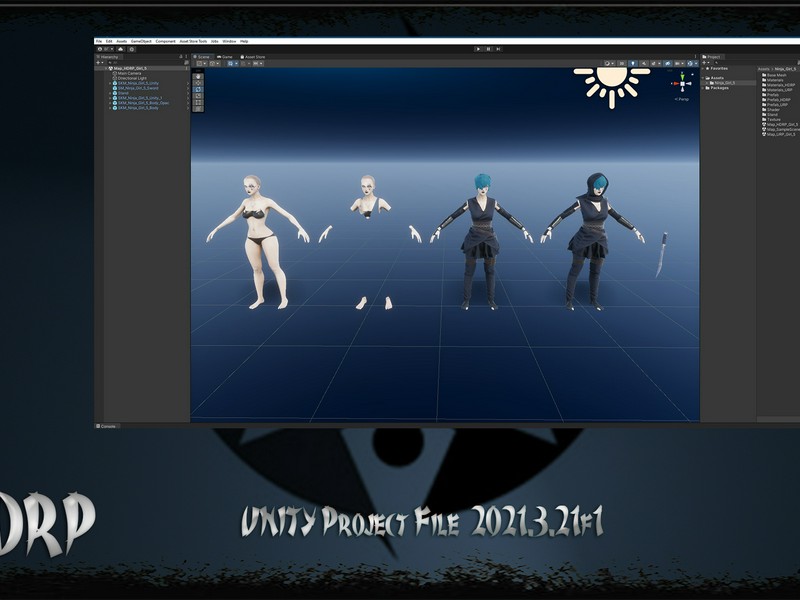Open the Assets menu

121,41
